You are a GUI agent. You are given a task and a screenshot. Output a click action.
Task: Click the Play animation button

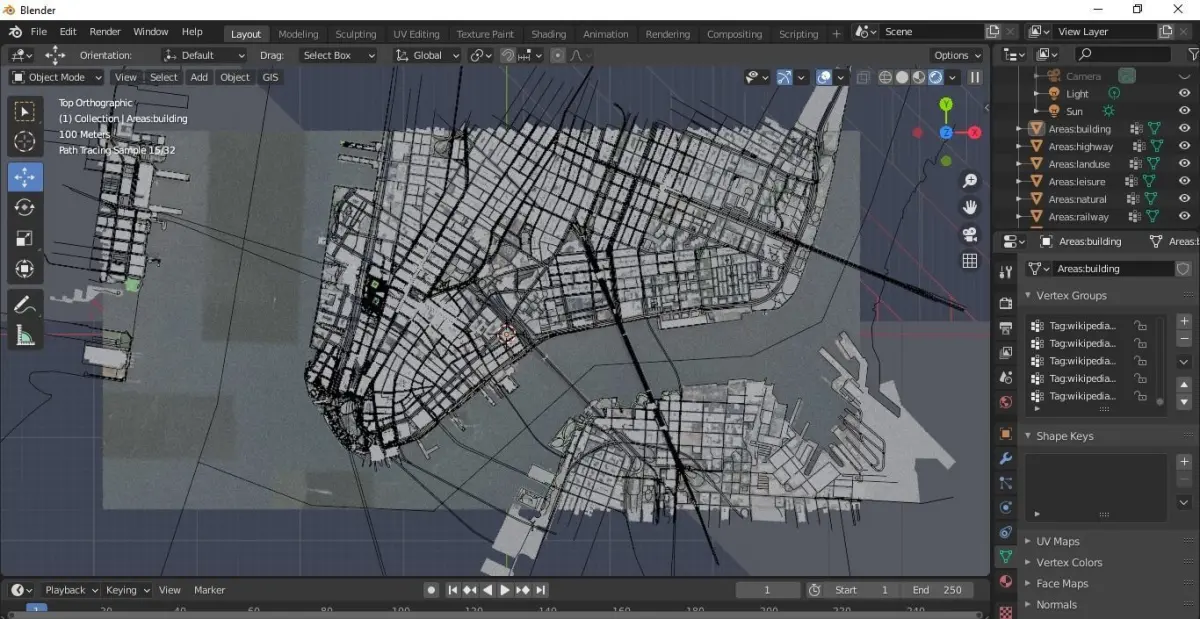(505, 590)
